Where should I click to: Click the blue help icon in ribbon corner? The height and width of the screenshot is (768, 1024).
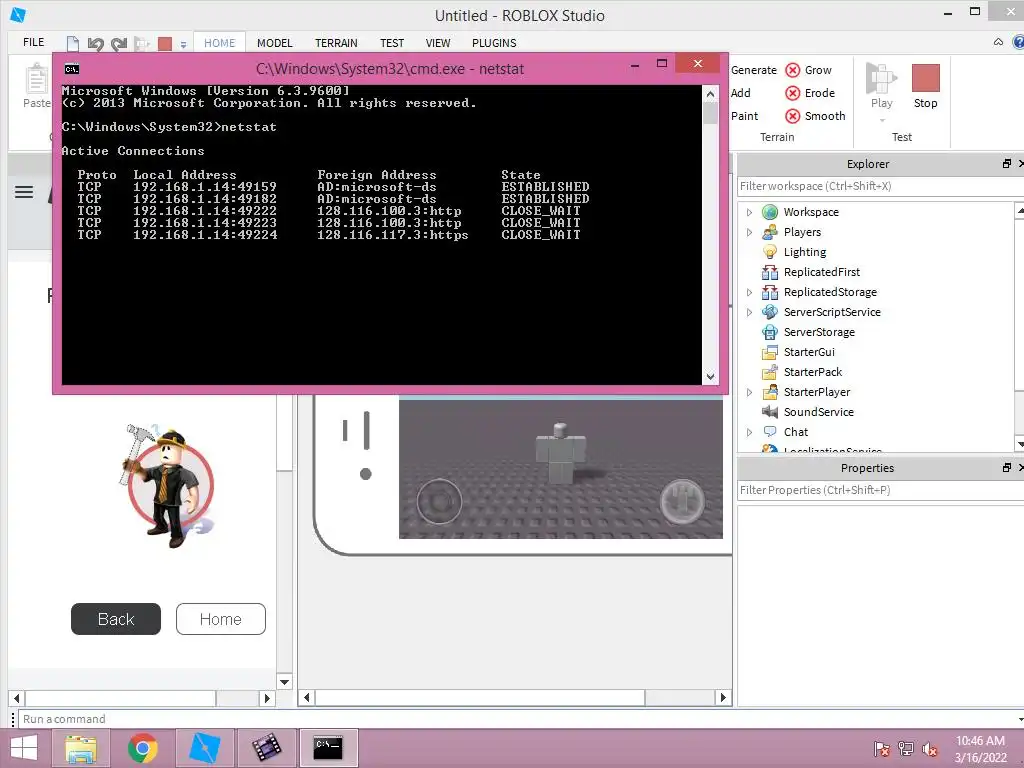coord(1018,42)
